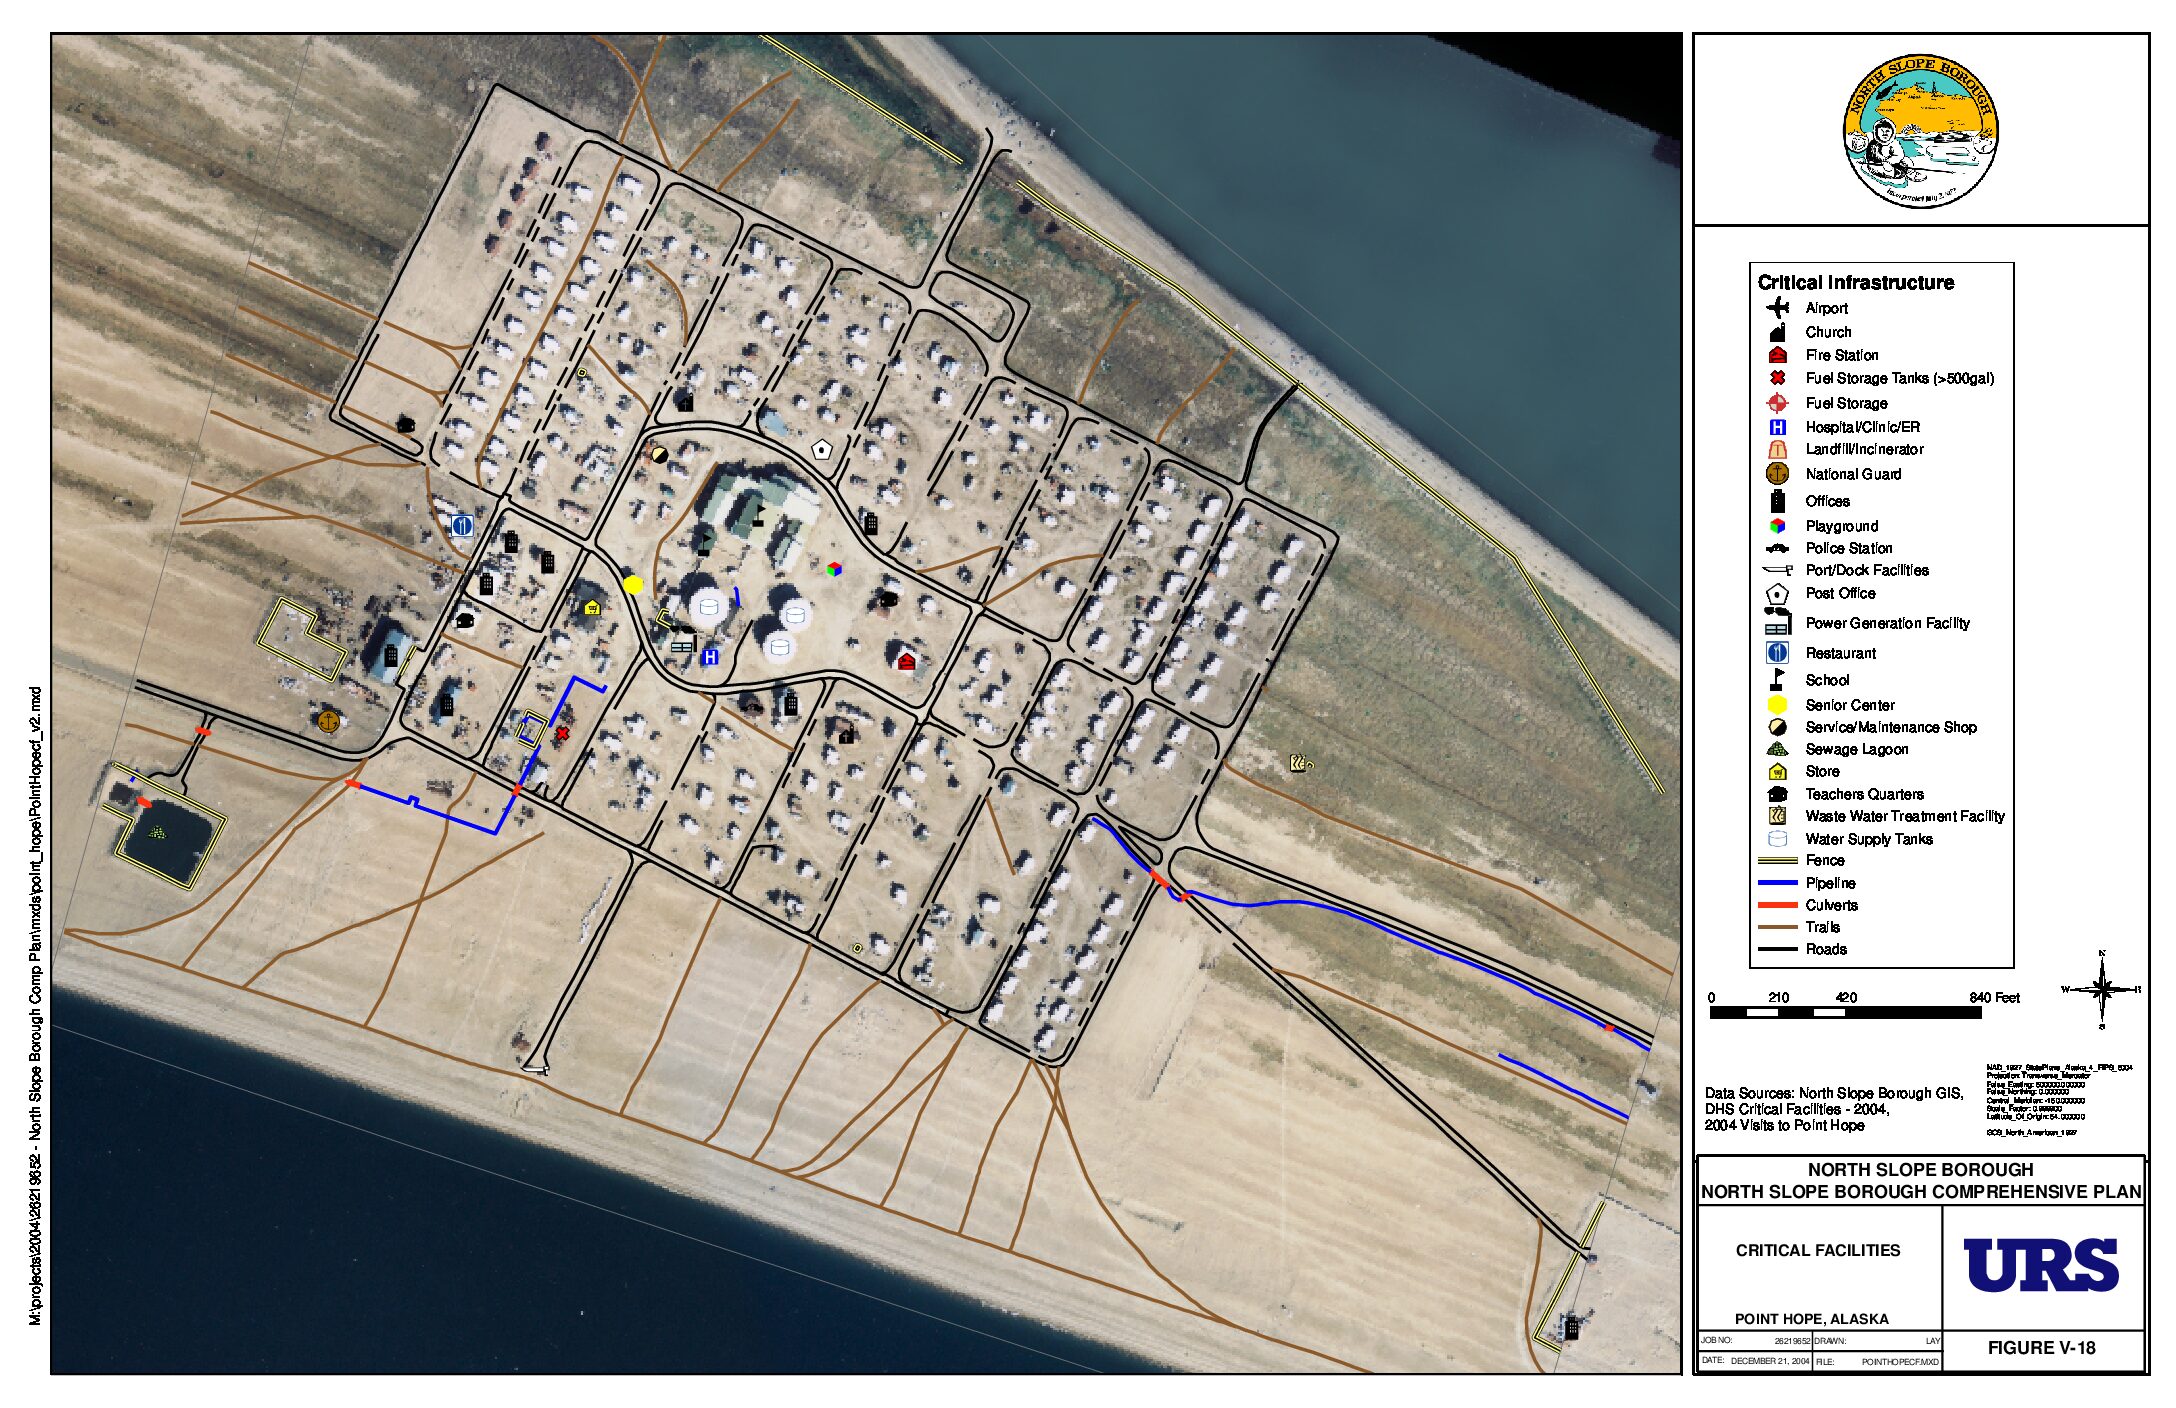Click the Fire Station legend symbol
This screenshot has width=2176, height=1408.
(x=1777, y=355)
